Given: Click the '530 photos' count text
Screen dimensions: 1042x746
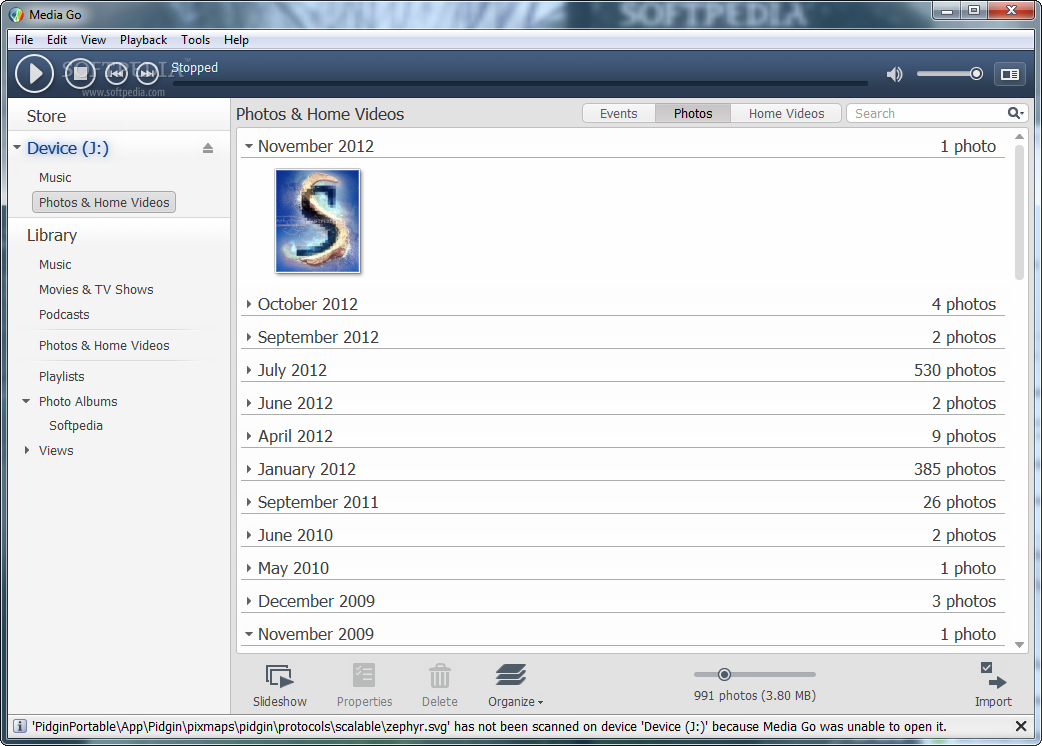Looking at the screenshot, I should coord(954,370).
